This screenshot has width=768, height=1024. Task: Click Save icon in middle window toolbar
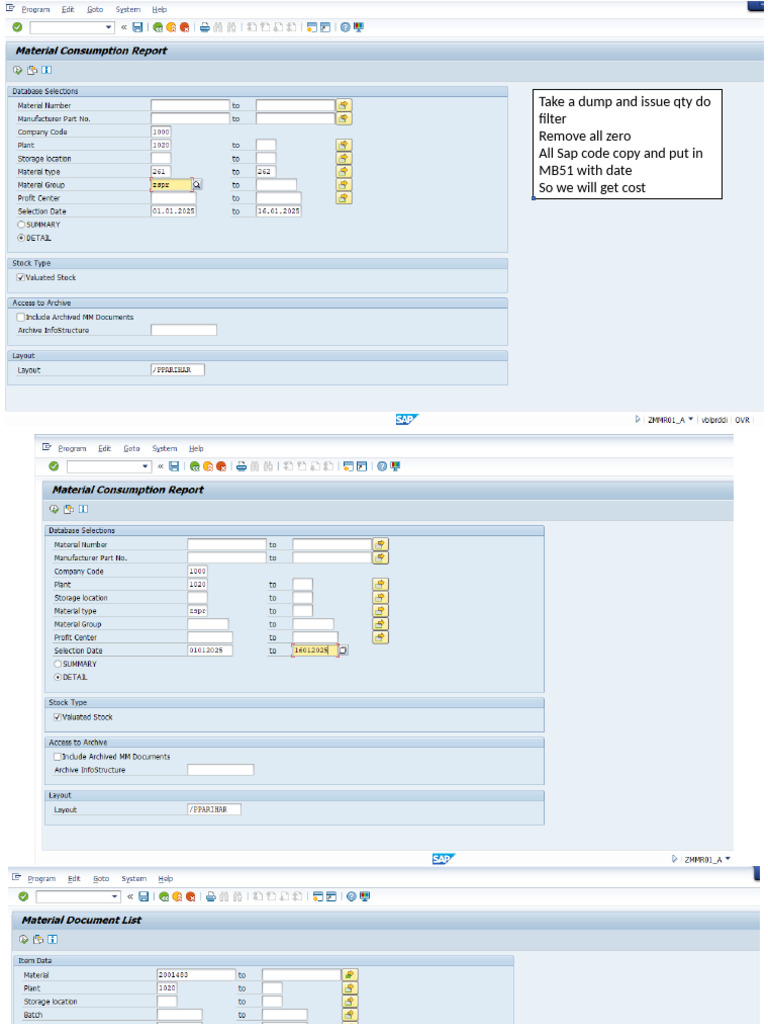pos(174,466)
